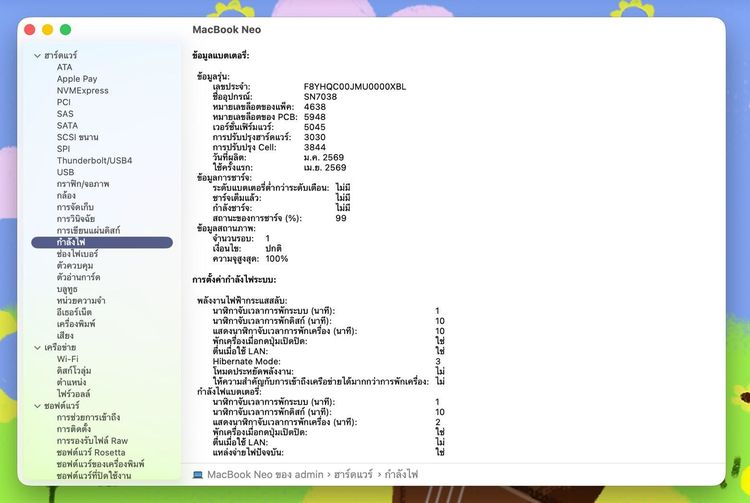
Task: Click condition value ปกติ
Action: tap(274, 249)
